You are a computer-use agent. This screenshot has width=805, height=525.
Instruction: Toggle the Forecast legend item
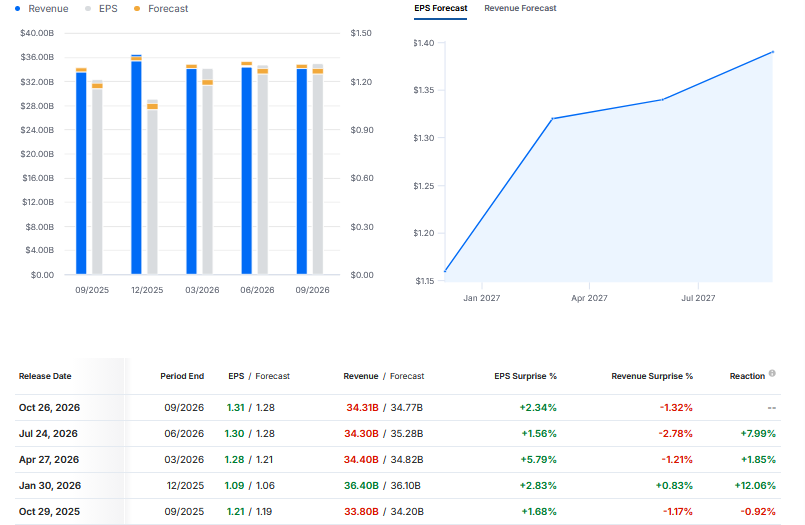pos(161,9)
